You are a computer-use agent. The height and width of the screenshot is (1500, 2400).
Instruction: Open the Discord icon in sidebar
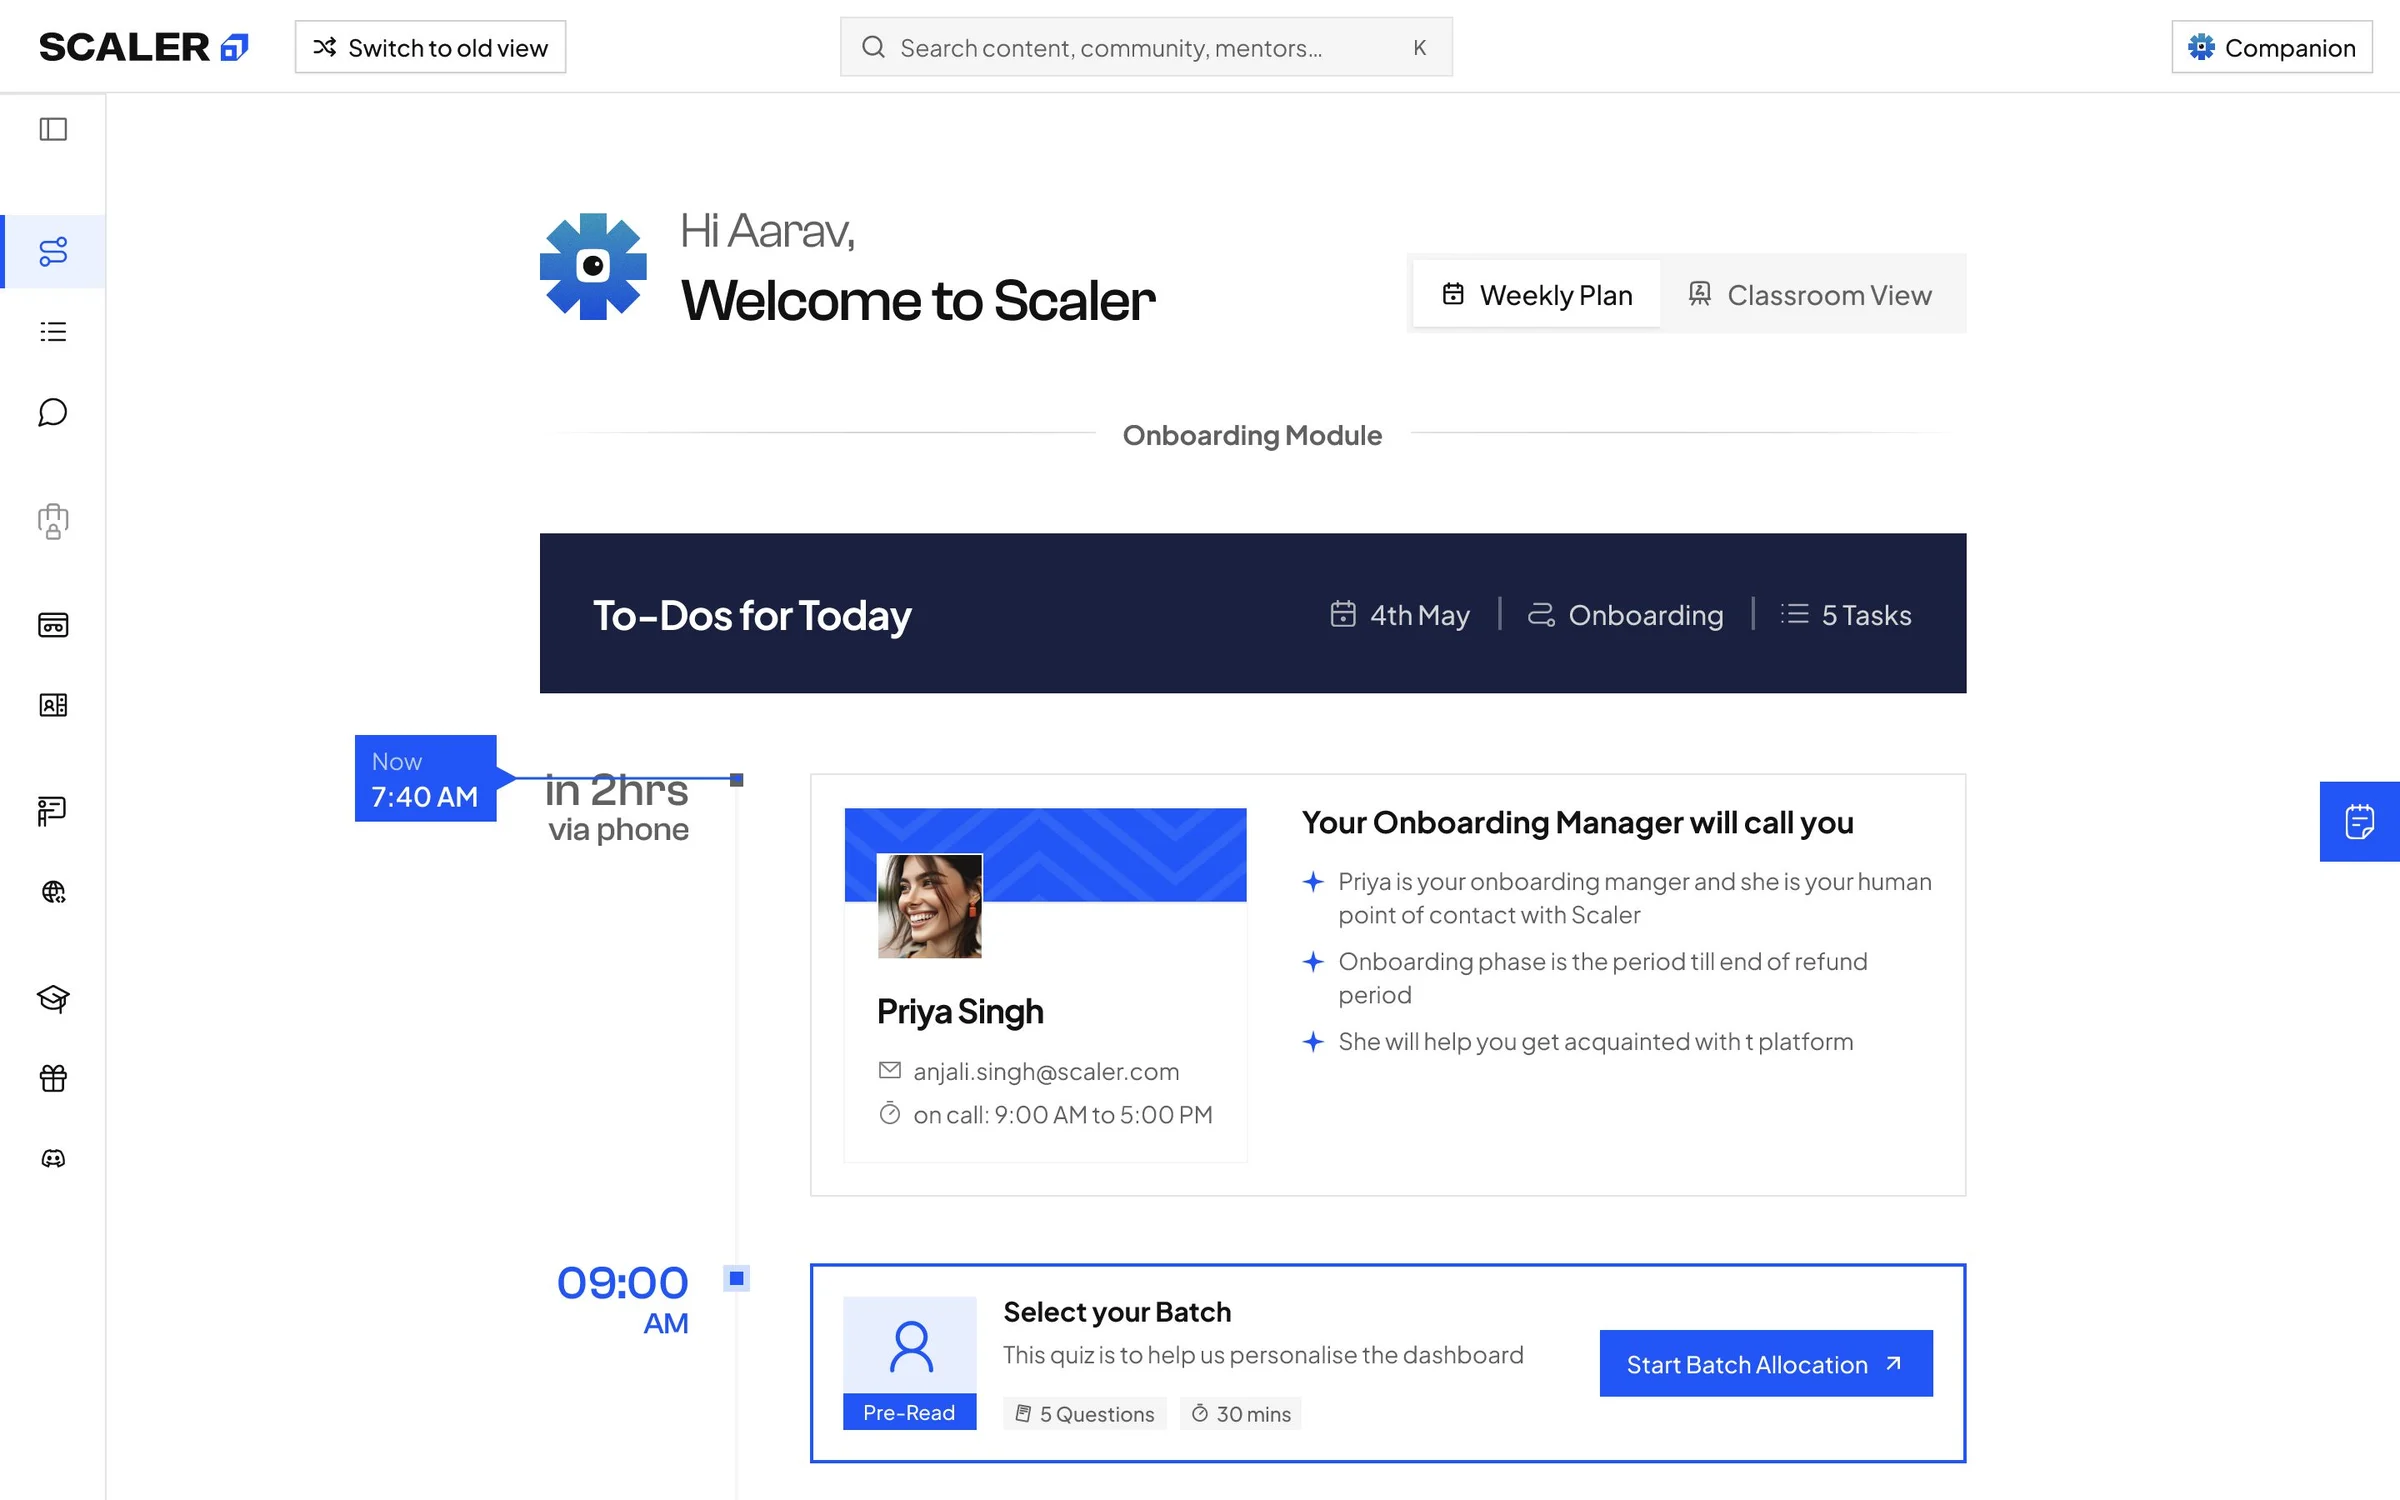point(53,1158)
